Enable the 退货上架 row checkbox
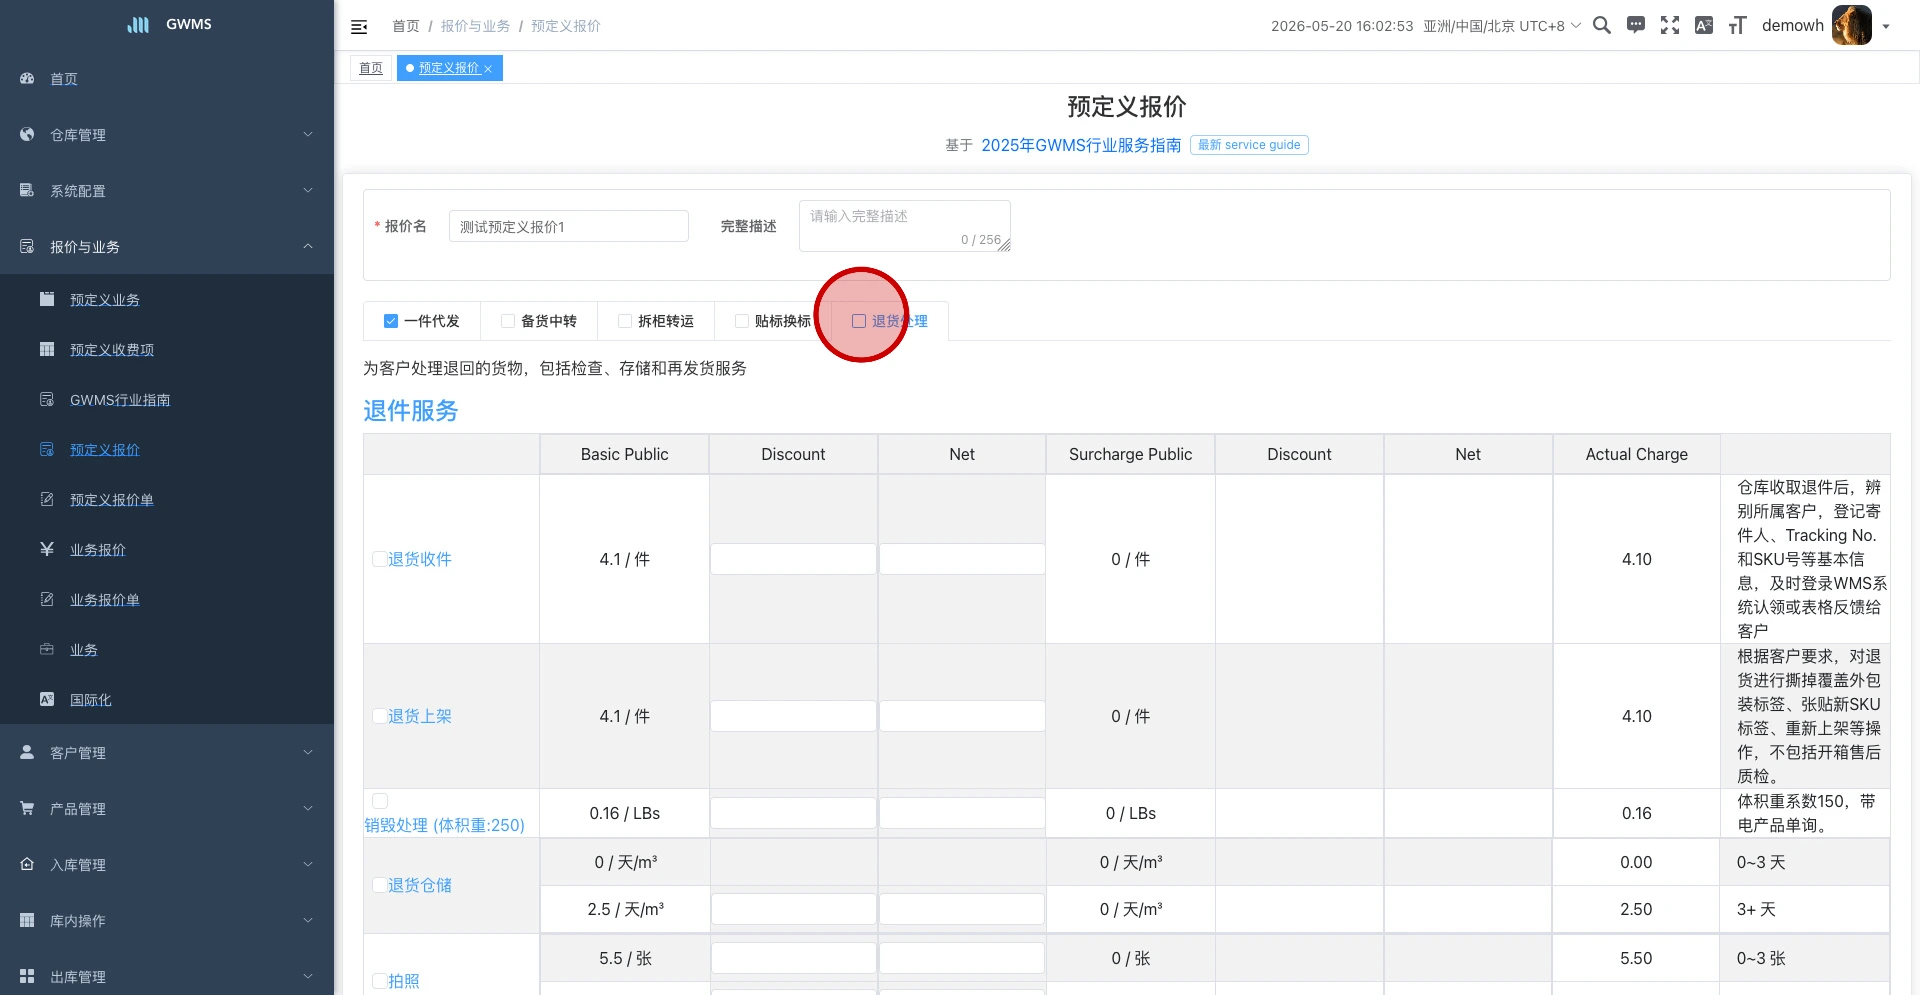 coord(380,716)
